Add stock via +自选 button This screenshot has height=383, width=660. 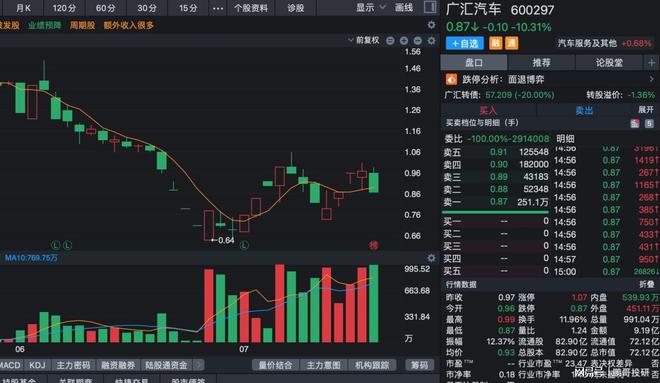click(465, 43)
